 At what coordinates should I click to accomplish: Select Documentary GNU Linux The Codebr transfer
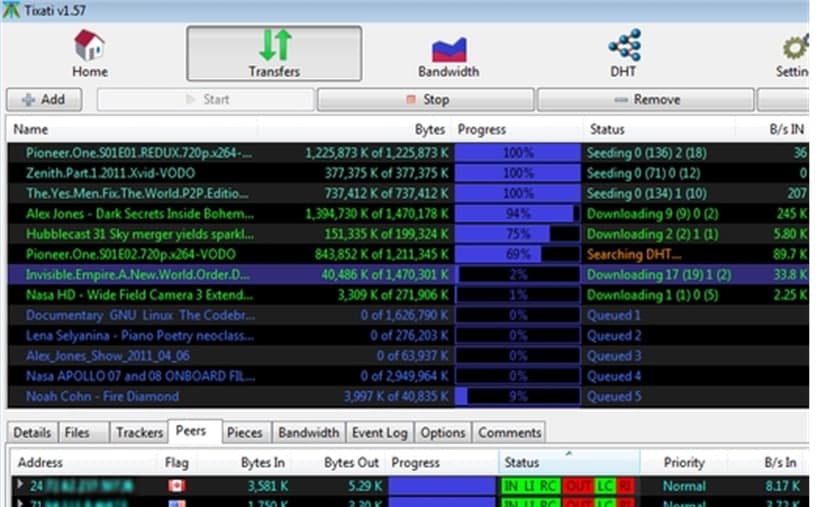click(x=408, y=315)
